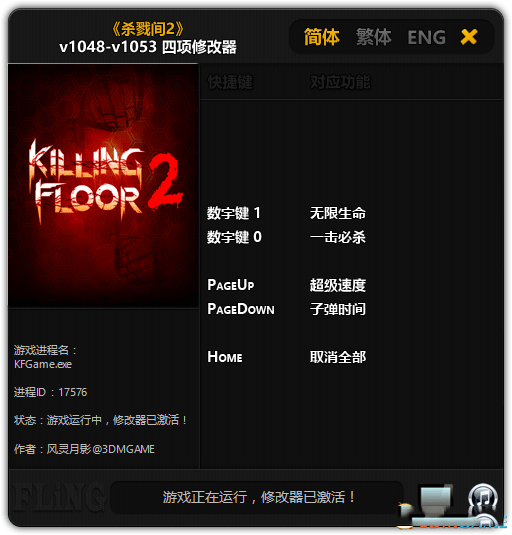Toggle 一击必杀 cheat option
Image resolution: width=512 pixels, height=535 pixels.
tap(338, 237)
